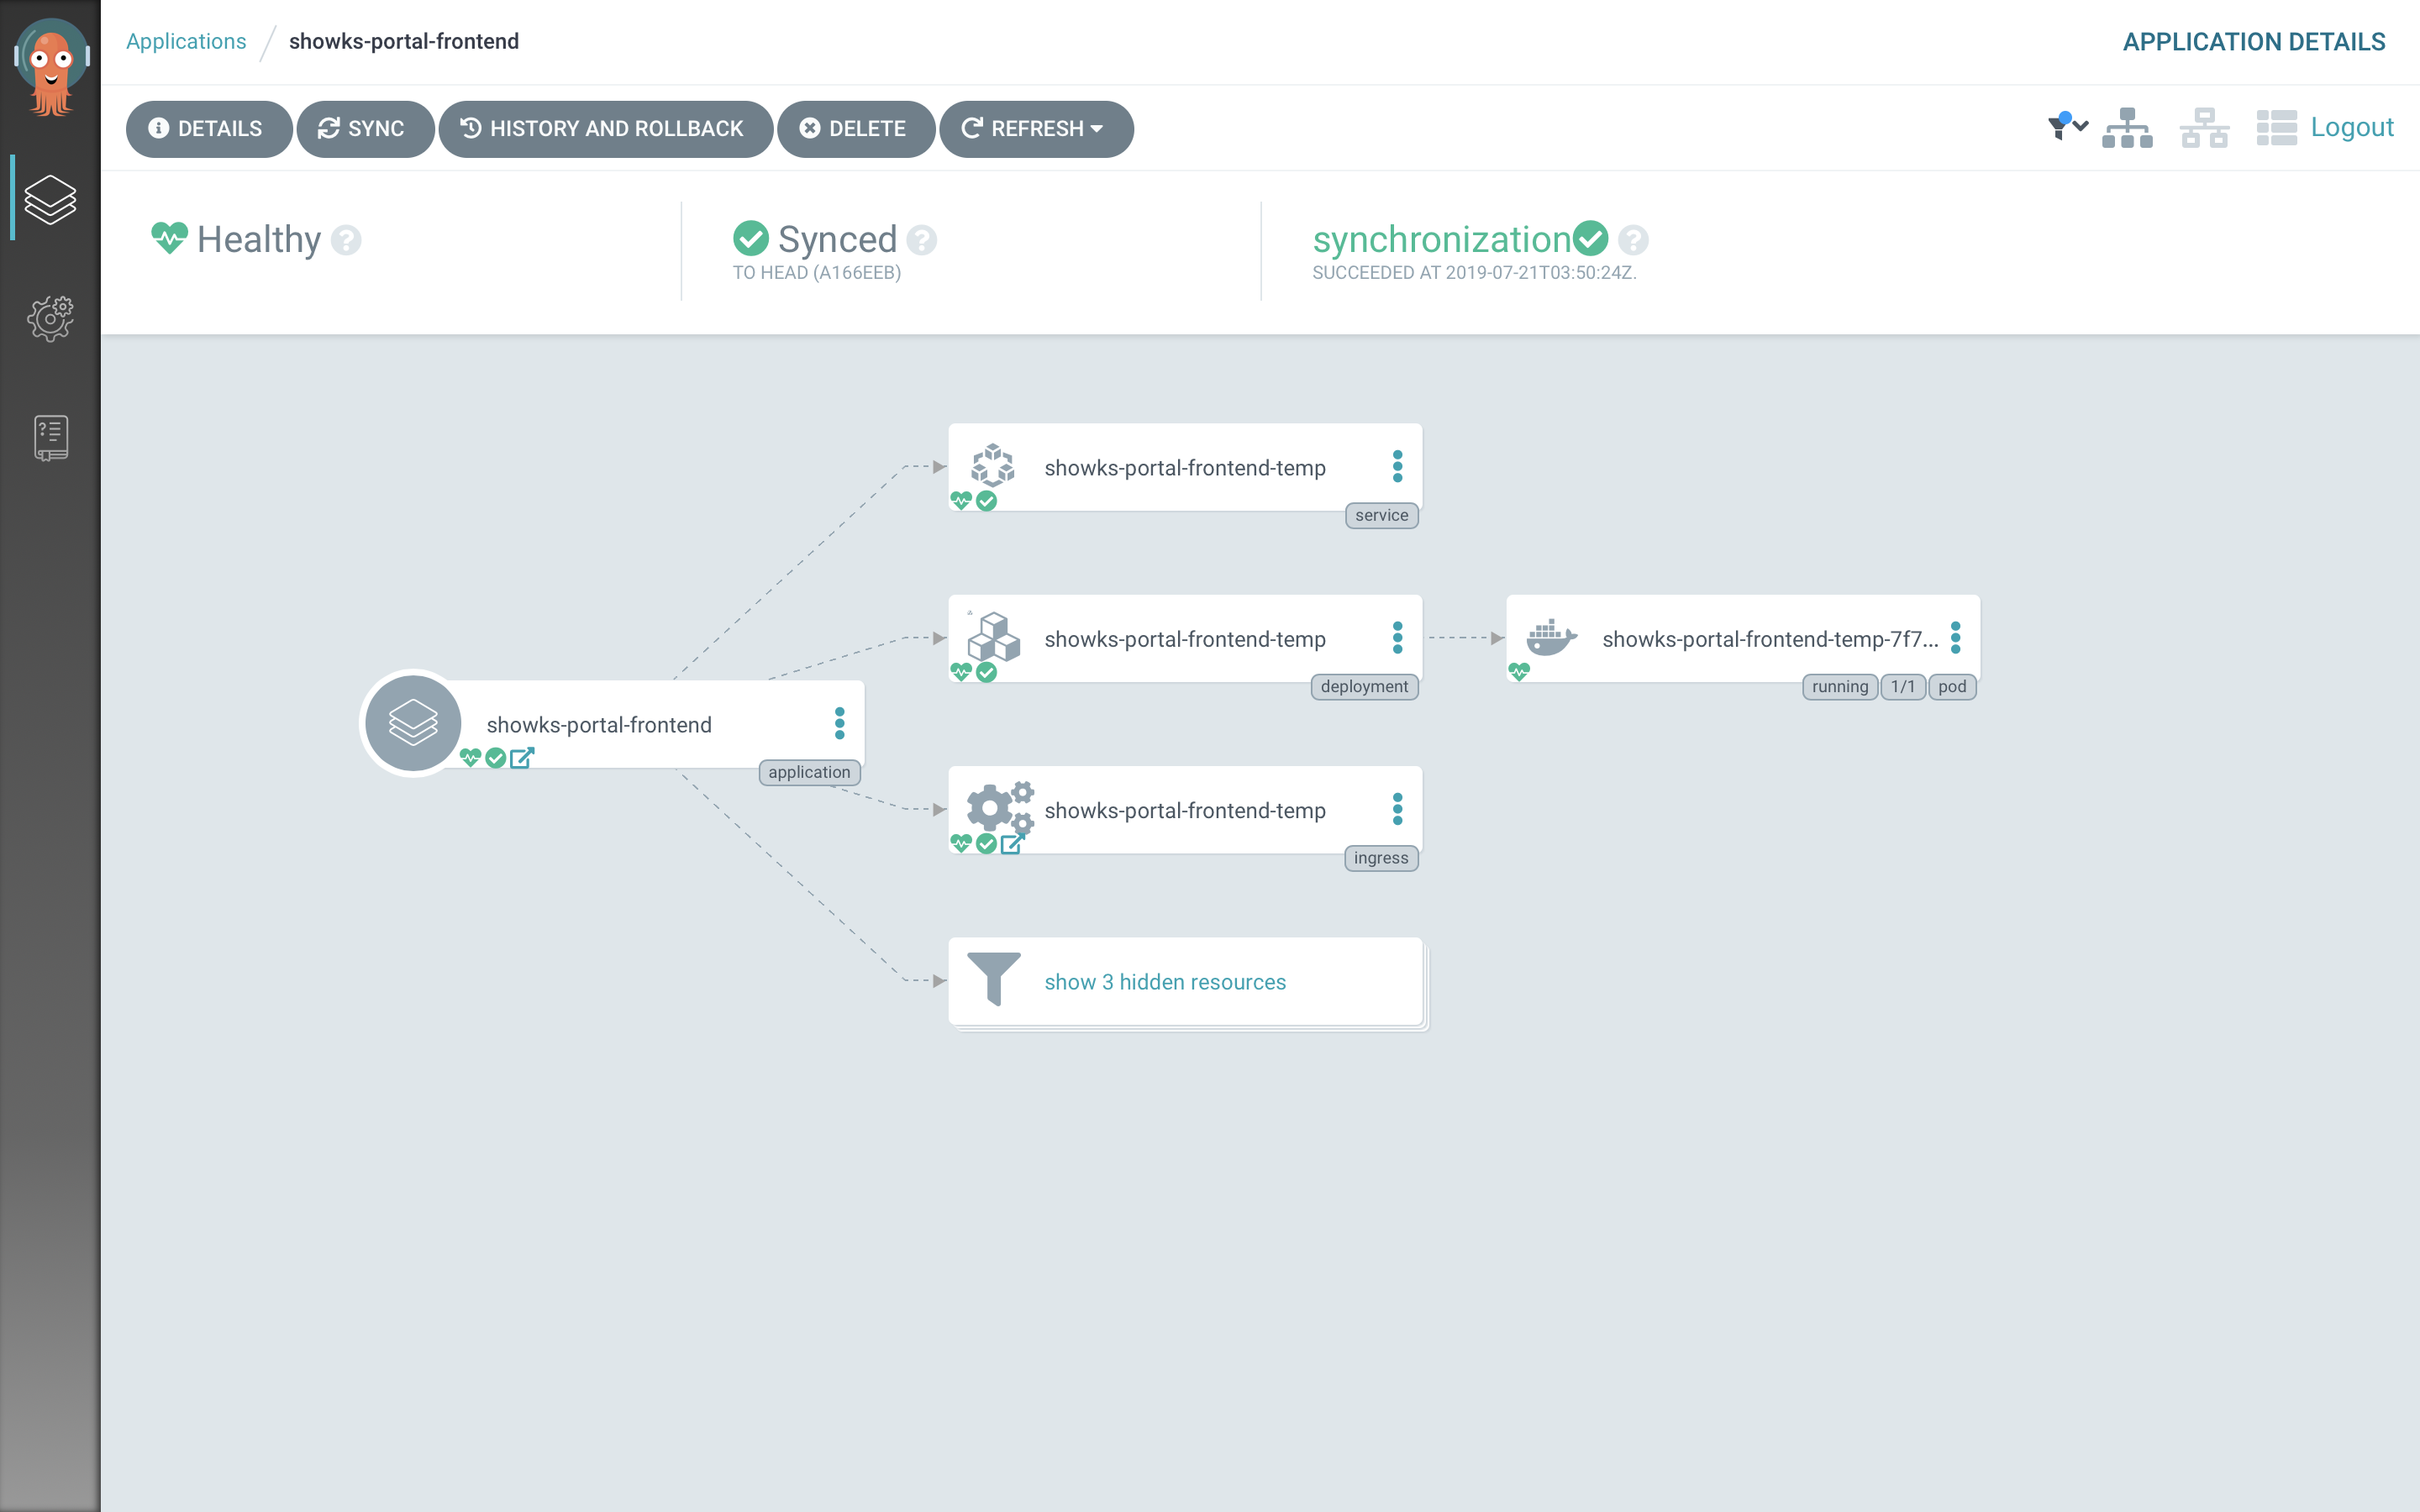This screenshot has height=1512, width=2420.
Task: Click help icon beside Healthy status
Action: coord(346,240)
